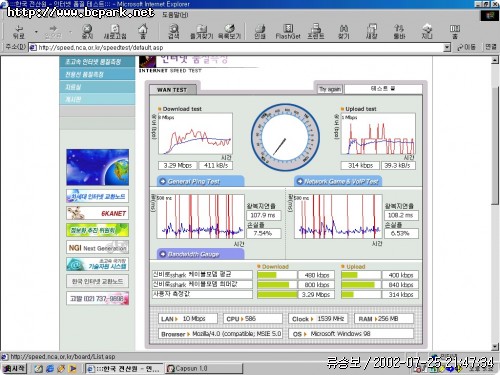
Task: Click the Stop toolbar icon
Action: [x=87, y=31]
